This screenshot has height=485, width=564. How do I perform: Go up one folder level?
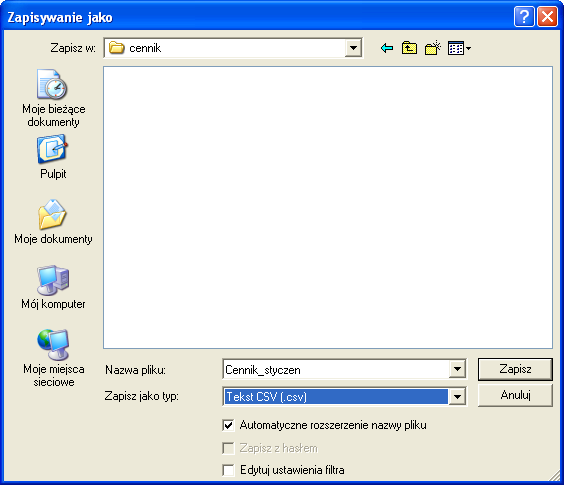(x=409, y=48)
